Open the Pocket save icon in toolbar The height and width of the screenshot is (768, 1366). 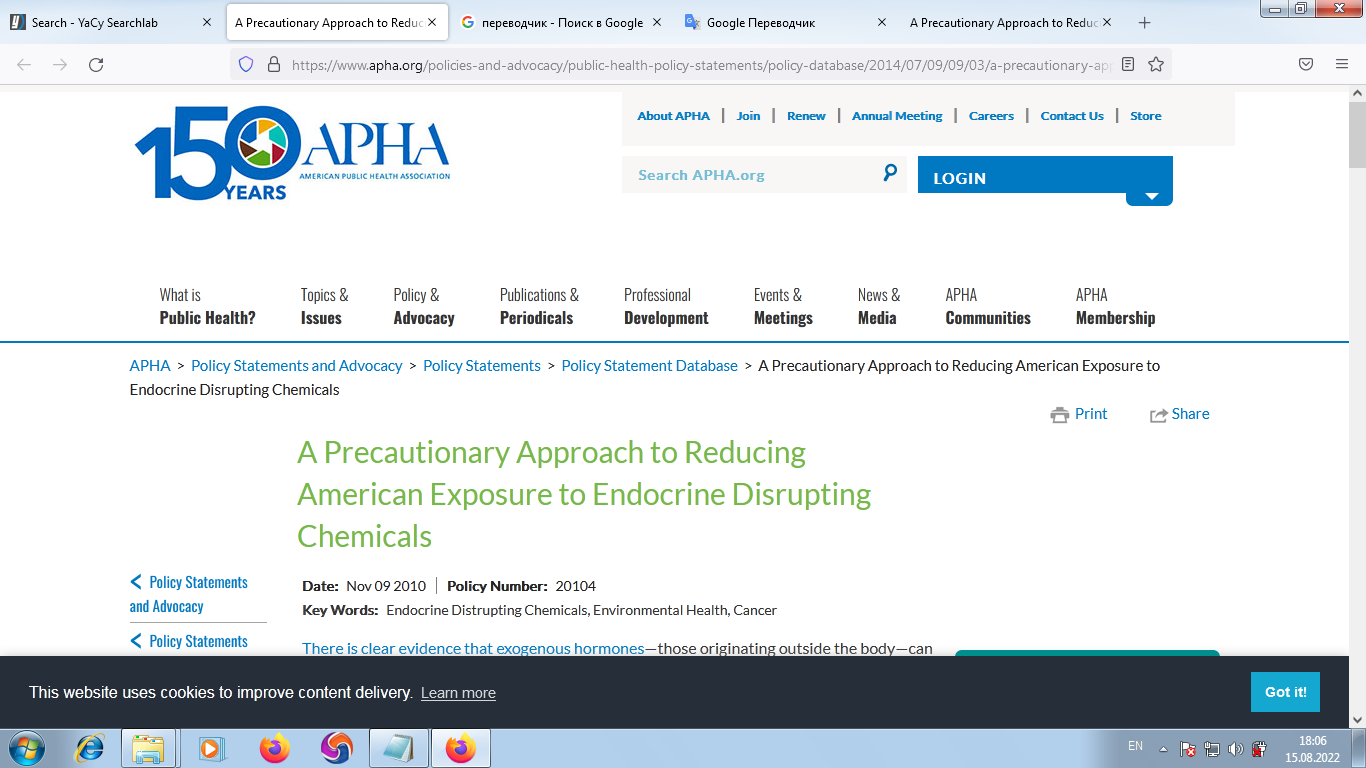1306,64
